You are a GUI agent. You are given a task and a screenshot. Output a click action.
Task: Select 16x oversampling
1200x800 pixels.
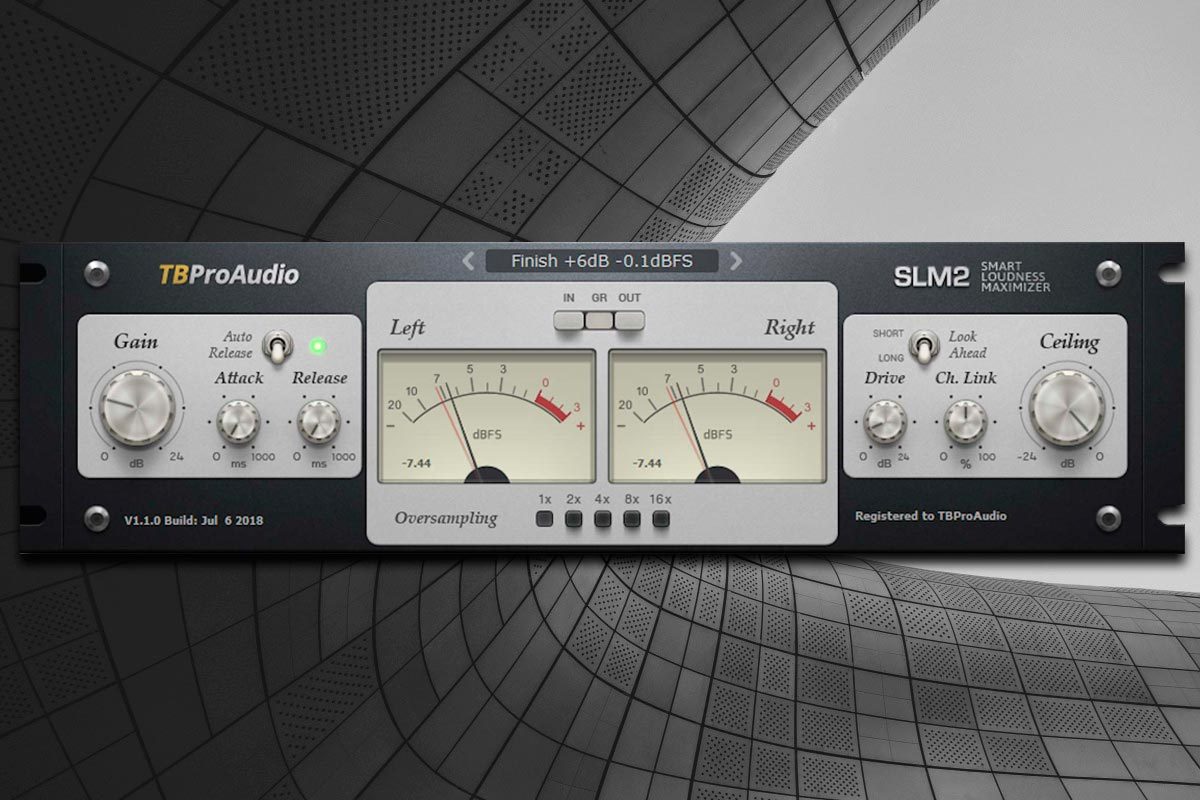661,519
